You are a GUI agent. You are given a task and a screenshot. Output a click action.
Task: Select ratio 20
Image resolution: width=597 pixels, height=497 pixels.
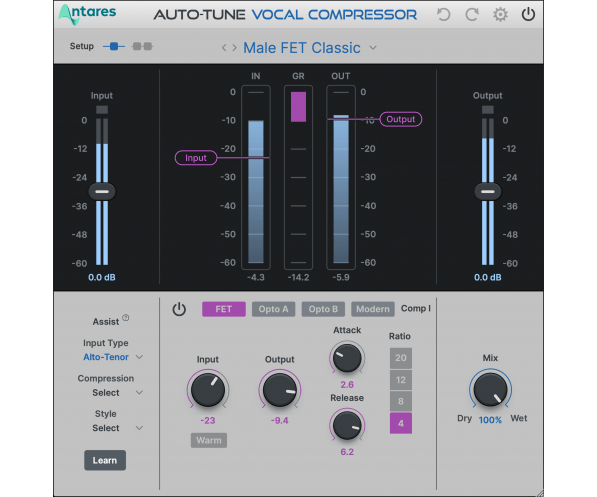pos(401,358)
